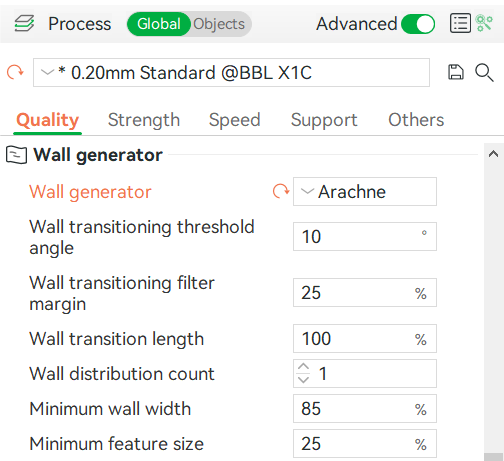504x461 pixels.
Task: Reset Wall generator to default value
Action: click(281, 191)
